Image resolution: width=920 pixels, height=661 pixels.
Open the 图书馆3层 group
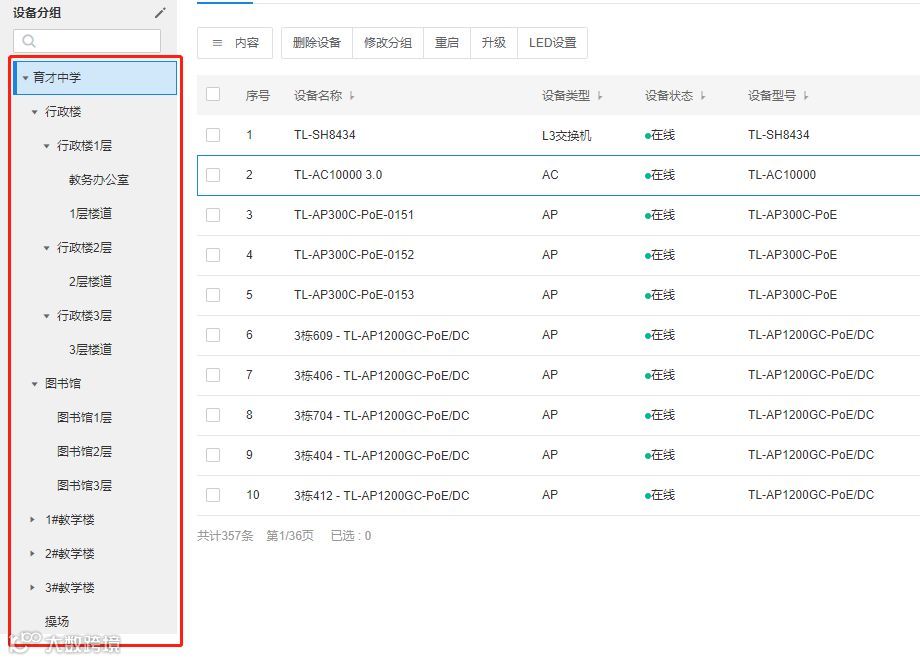point(84,486)
